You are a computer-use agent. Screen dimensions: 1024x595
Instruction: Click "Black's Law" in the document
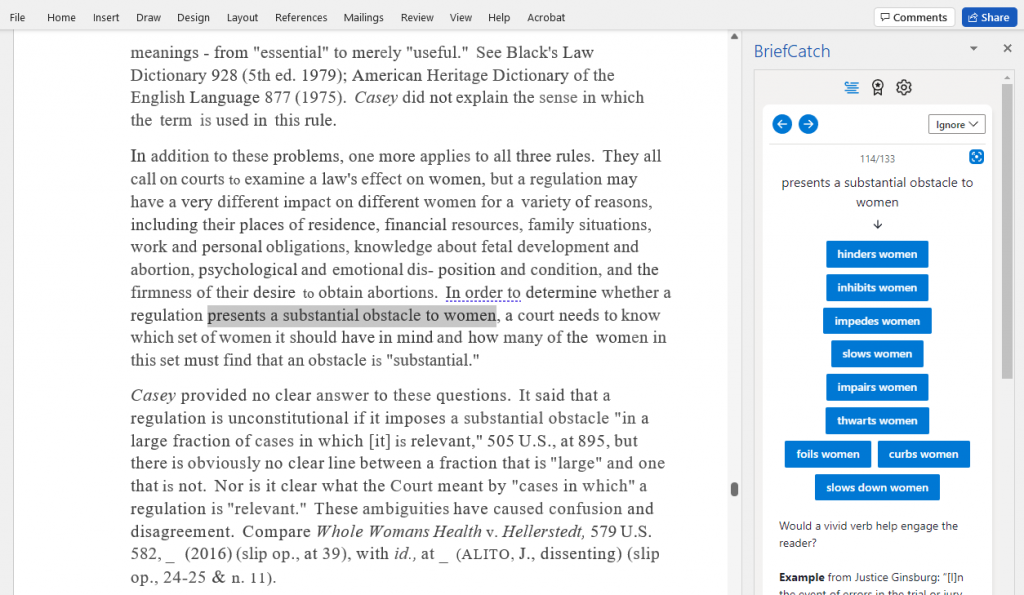coord(550,52)
